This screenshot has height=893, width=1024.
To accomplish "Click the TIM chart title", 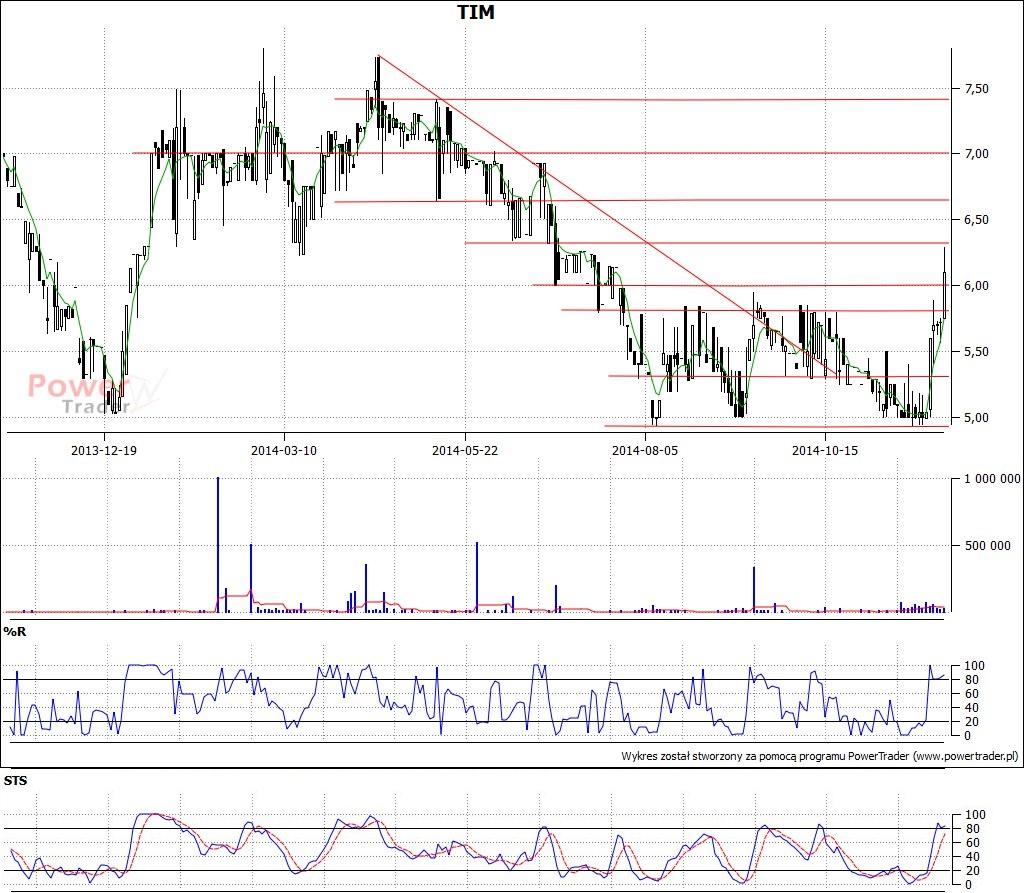I will click(475, 12).
